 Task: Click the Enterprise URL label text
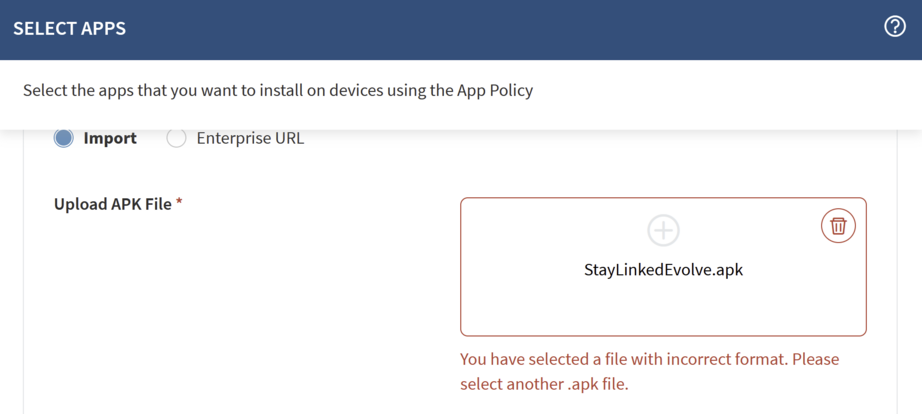[x=250, y=138]
